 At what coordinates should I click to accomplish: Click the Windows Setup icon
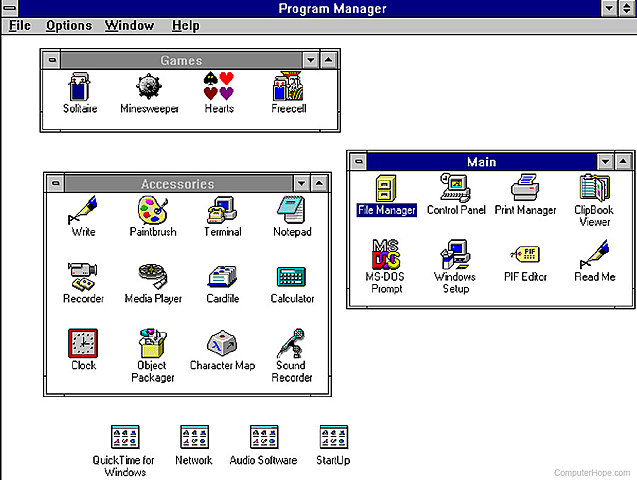455,254
